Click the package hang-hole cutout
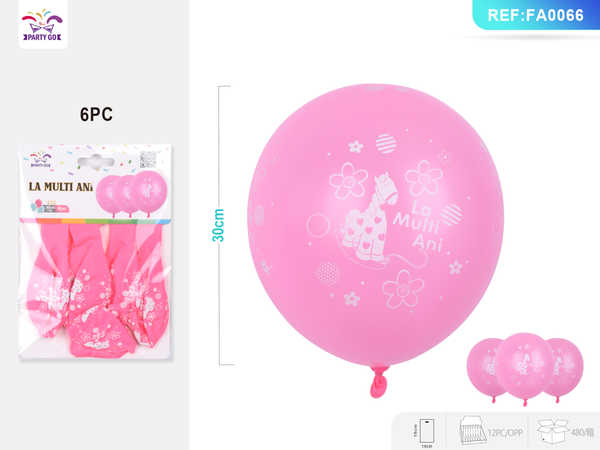Image resolution: width=600 pixels, height=450 pixels. (x=96, y=161)
